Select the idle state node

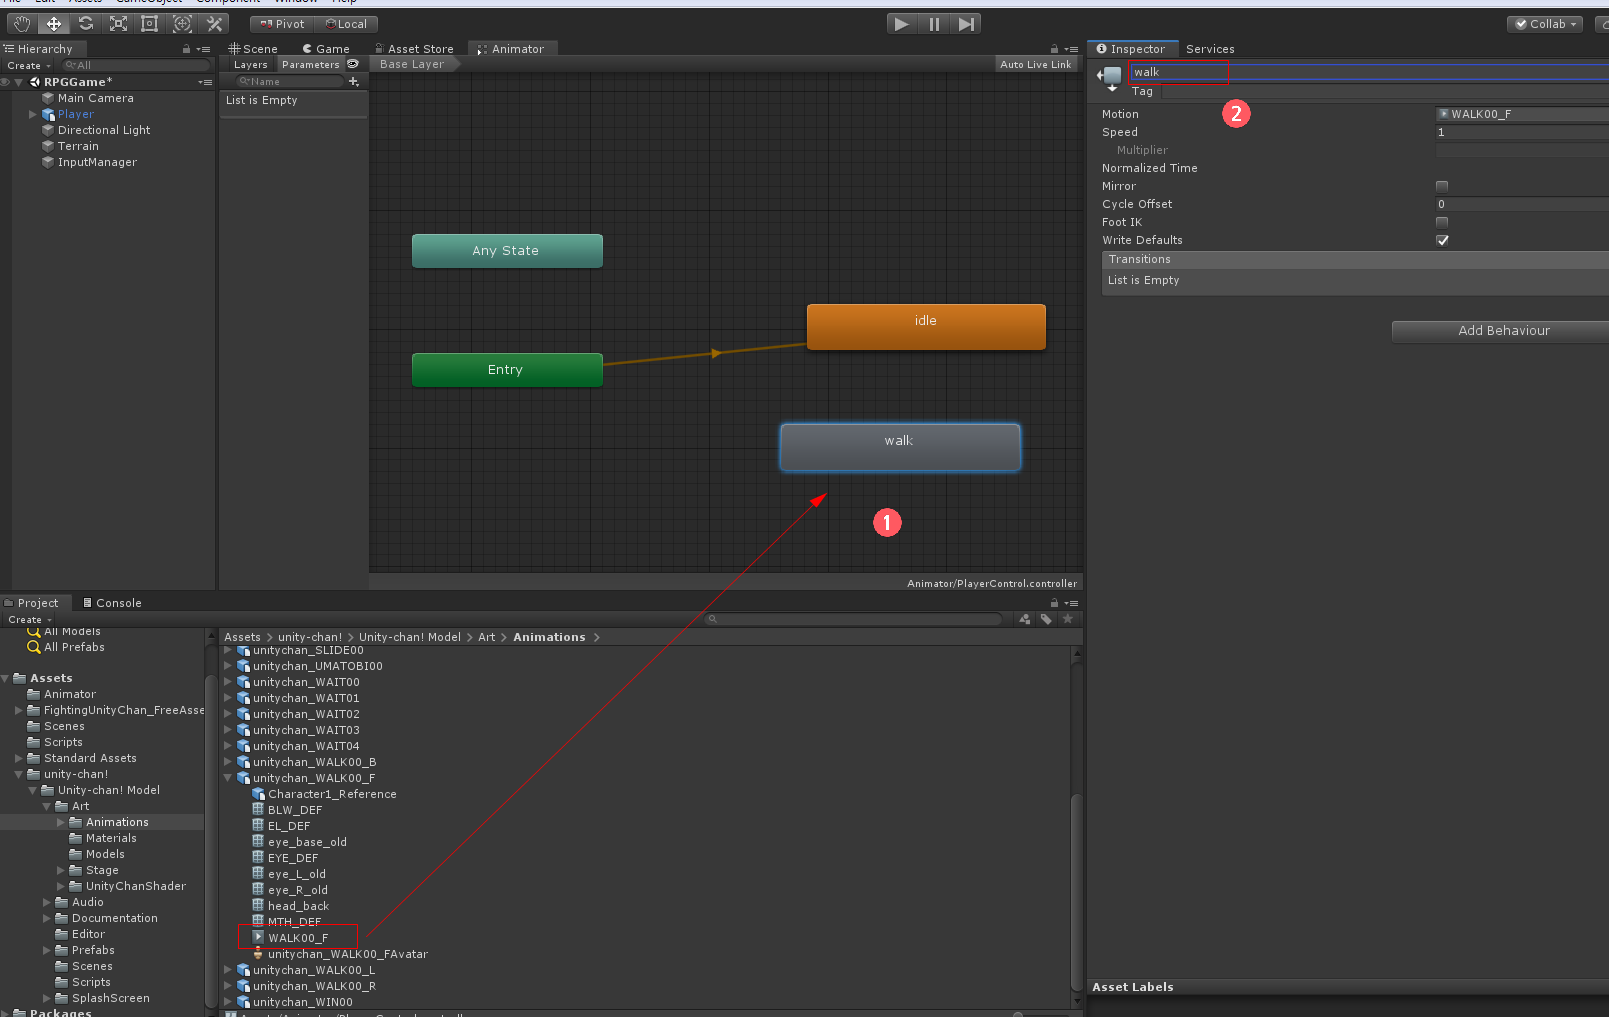(926, 327)
